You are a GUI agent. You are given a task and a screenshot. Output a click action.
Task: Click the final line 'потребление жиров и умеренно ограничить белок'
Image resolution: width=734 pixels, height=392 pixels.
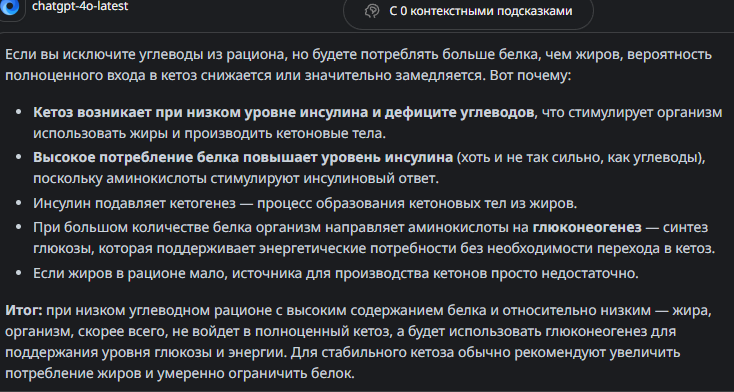point(181,374)
